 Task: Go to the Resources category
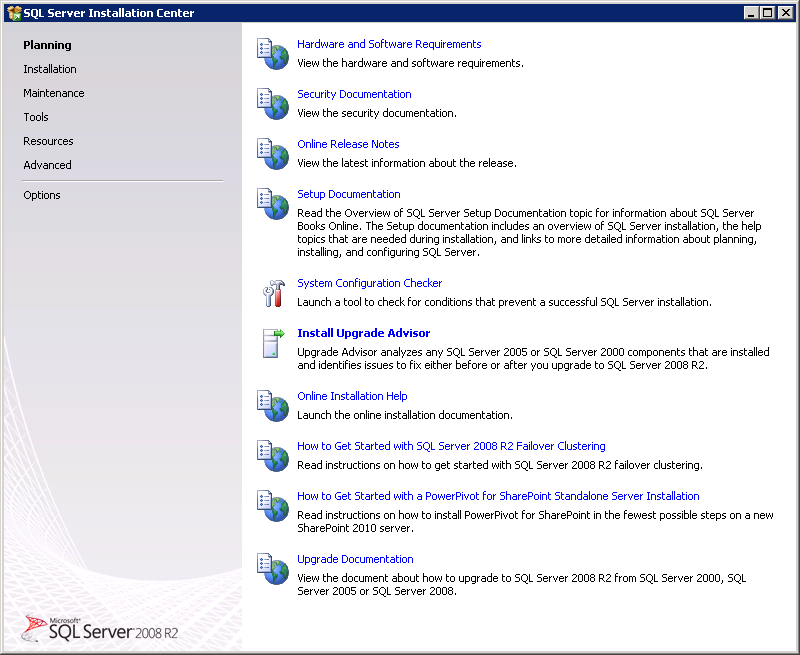(x=48, y=141)
